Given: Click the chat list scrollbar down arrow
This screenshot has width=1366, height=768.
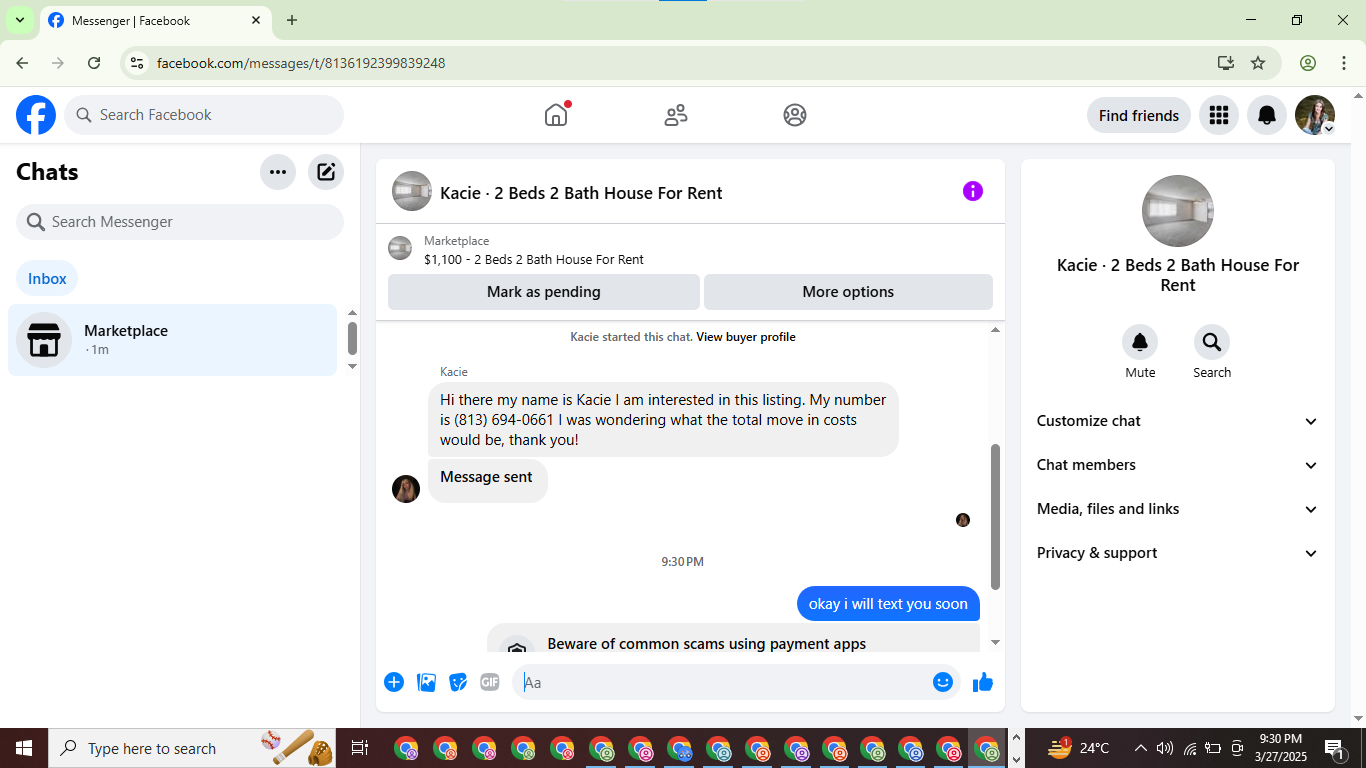Looking at the screenshot, I should point(352,366).
